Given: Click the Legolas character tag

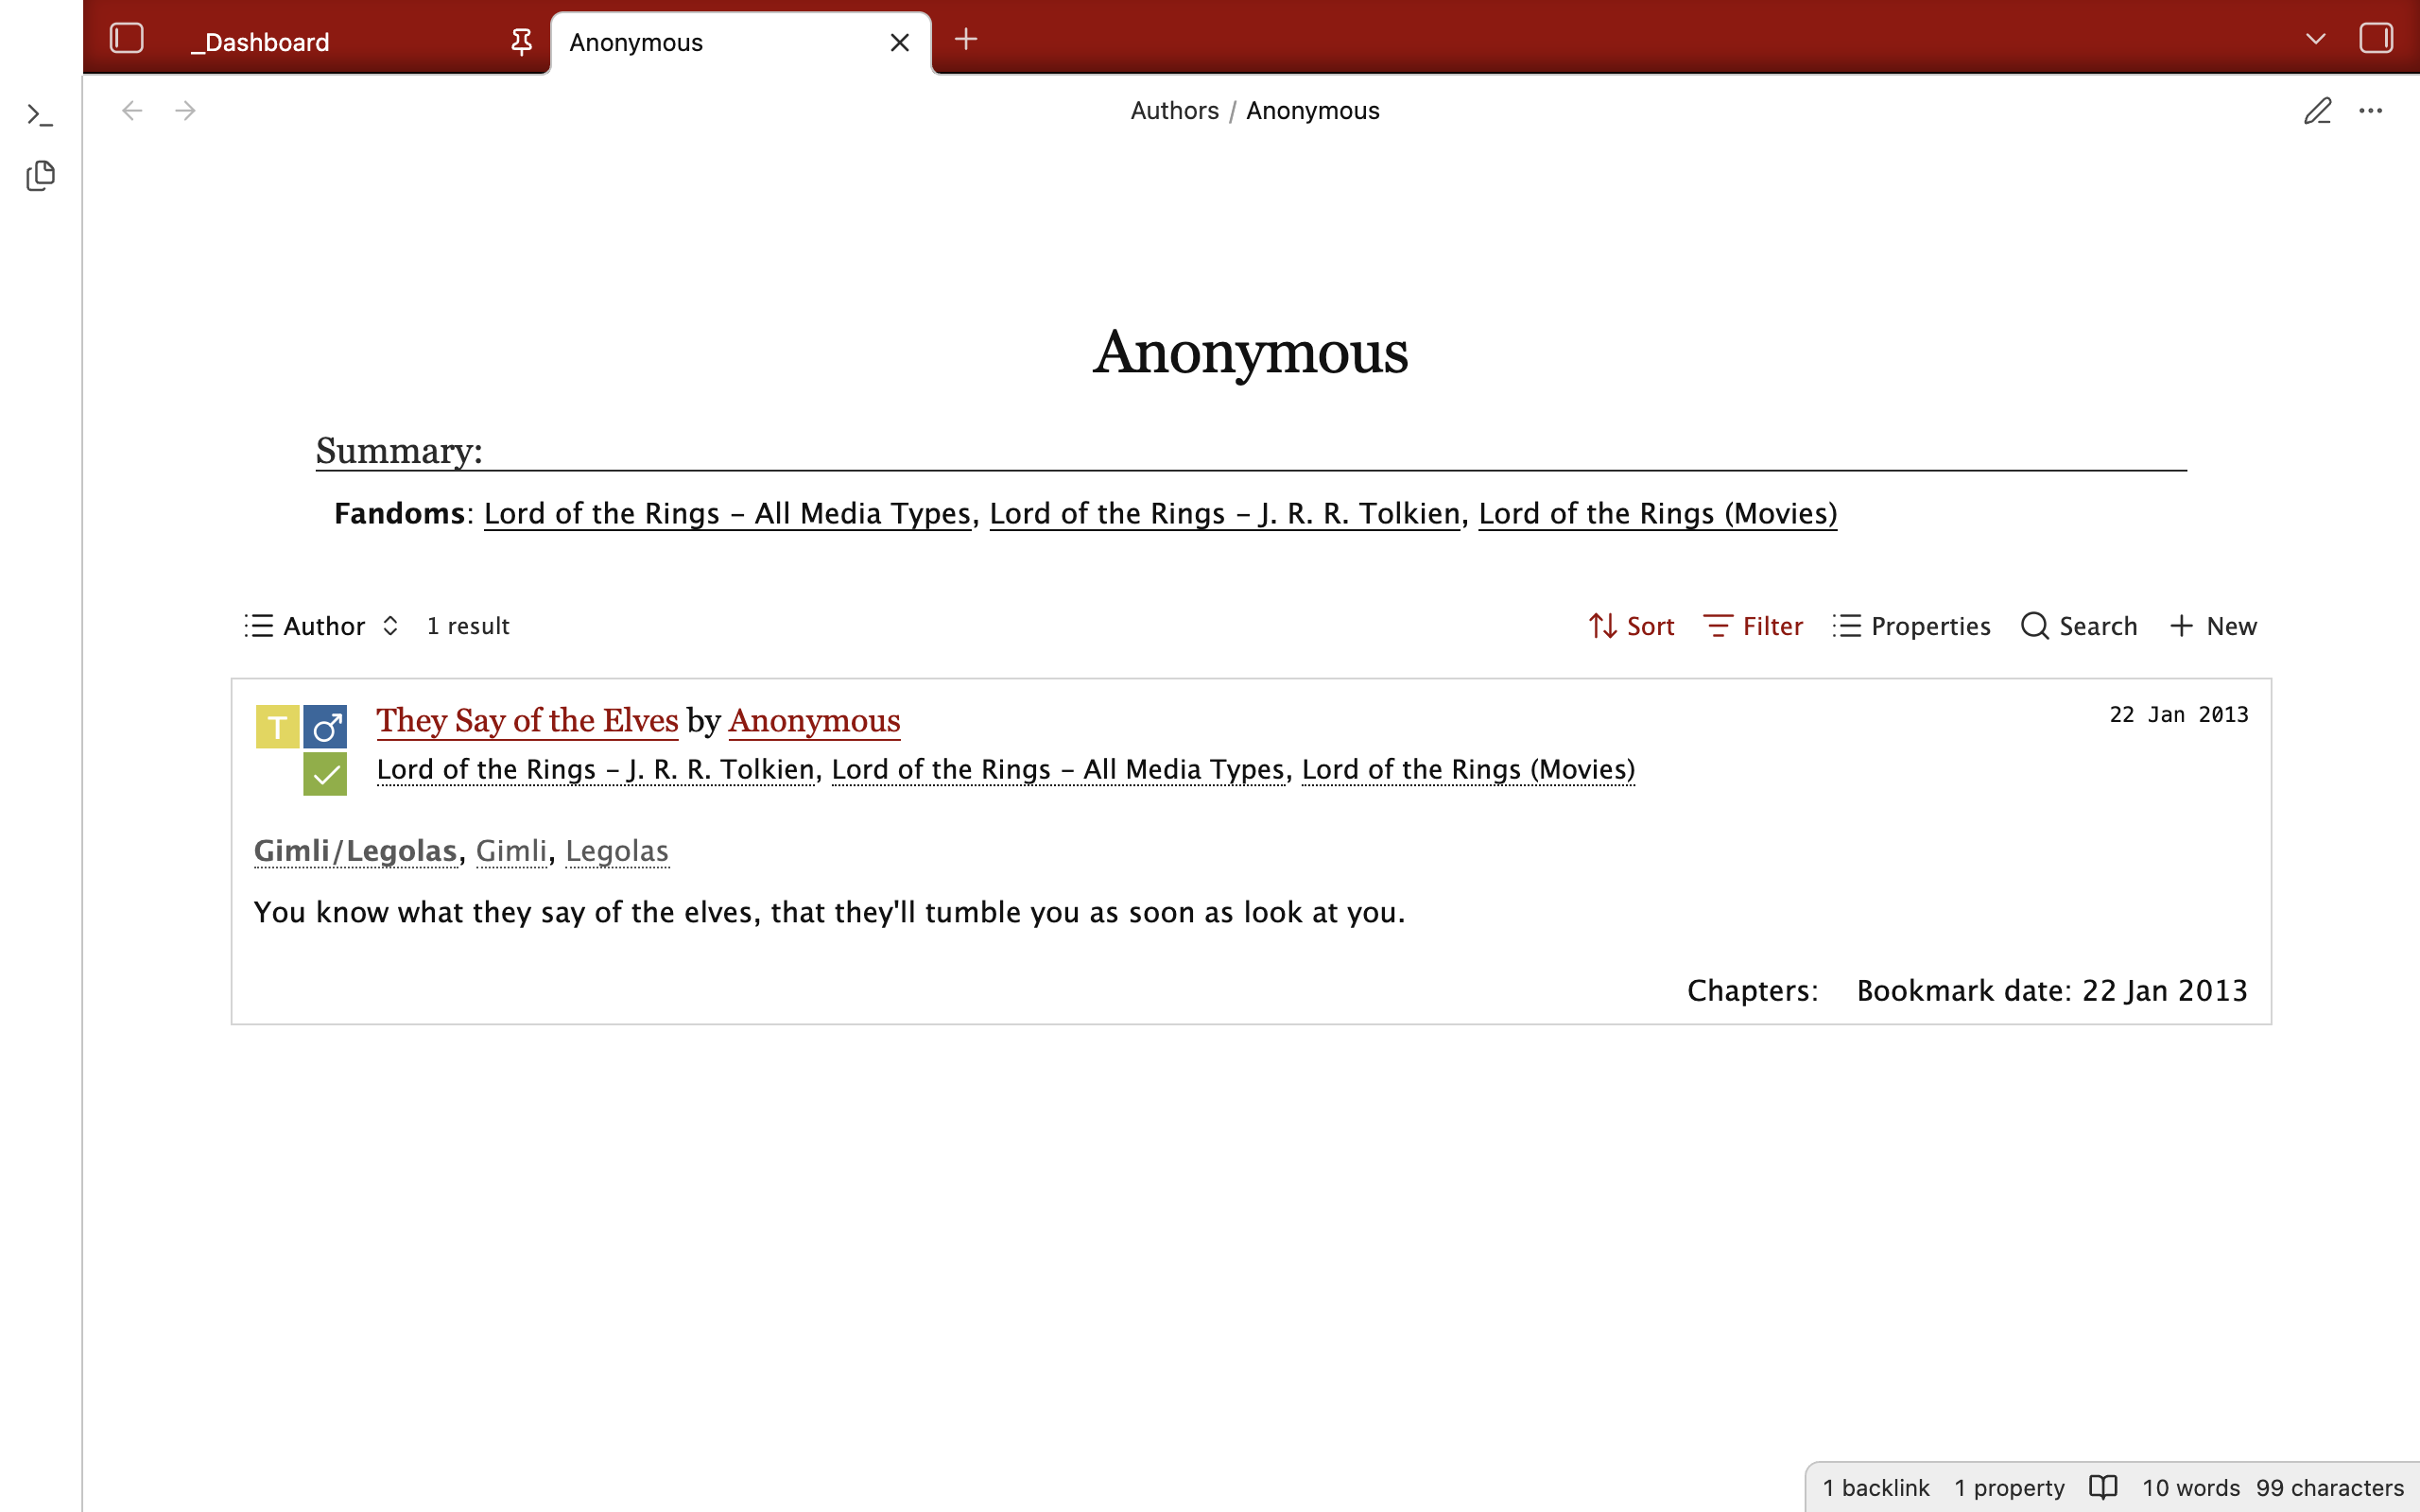Looking at the screenshot, I should pyautogui.click(x=617, y=851).
